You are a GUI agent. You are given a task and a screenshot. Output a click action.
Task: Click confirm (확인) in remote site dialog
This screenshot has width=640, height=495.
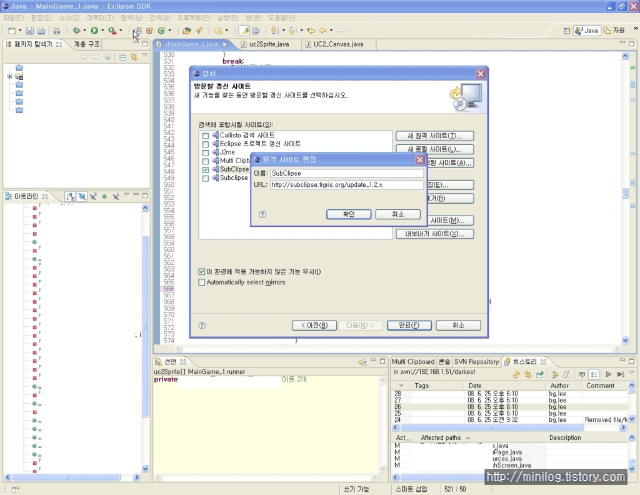point(349,215)
